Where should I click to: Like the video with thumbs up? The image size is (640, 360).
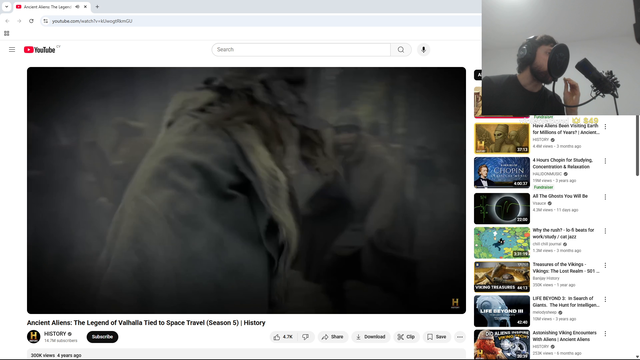click(x=283, y=337)
